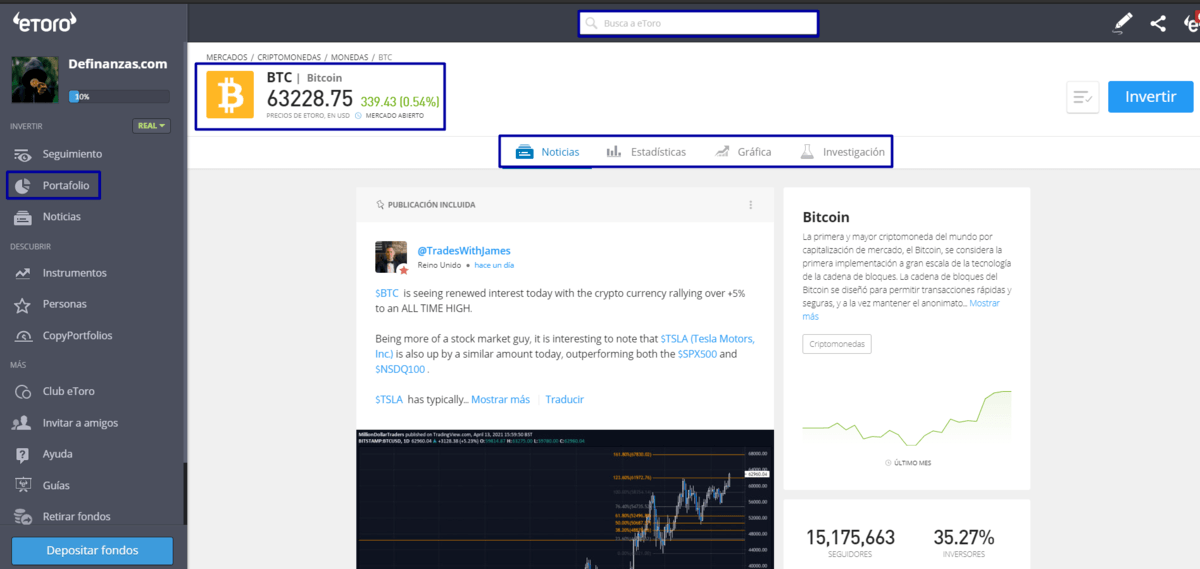Click the orange Bitcoin logo
1200x569 pixels.
230,95
